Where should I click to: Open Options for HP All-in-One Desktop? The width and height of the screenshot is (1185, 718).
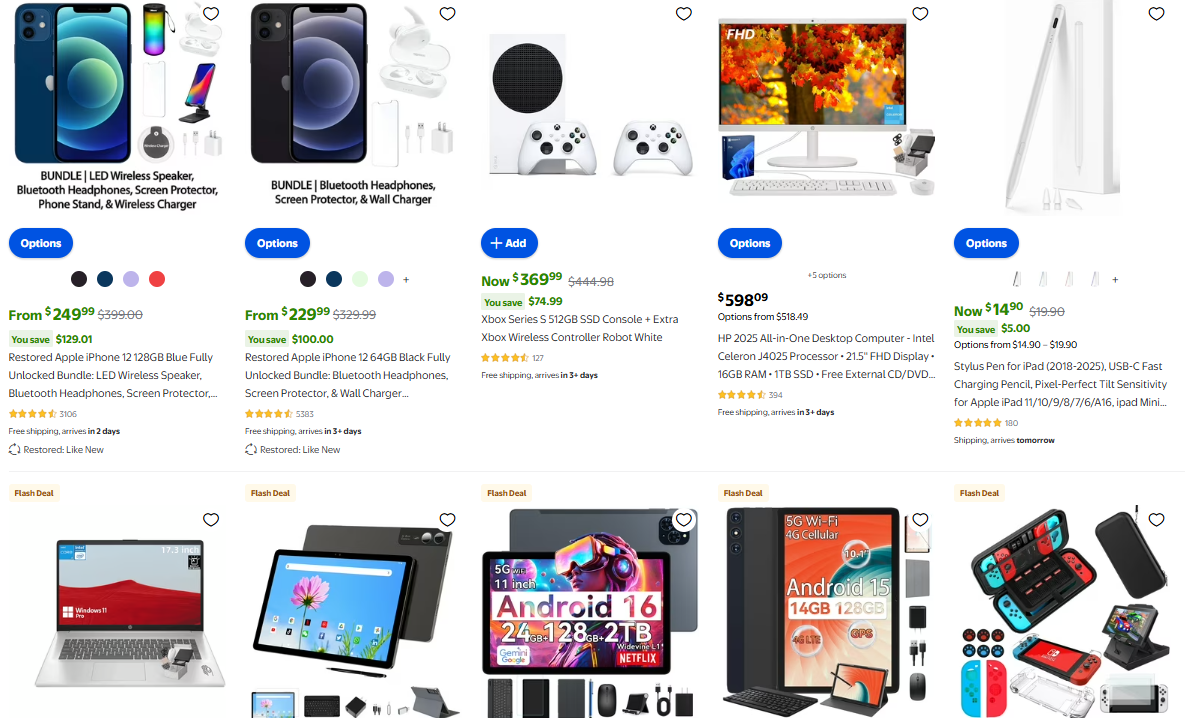point(750,243)
